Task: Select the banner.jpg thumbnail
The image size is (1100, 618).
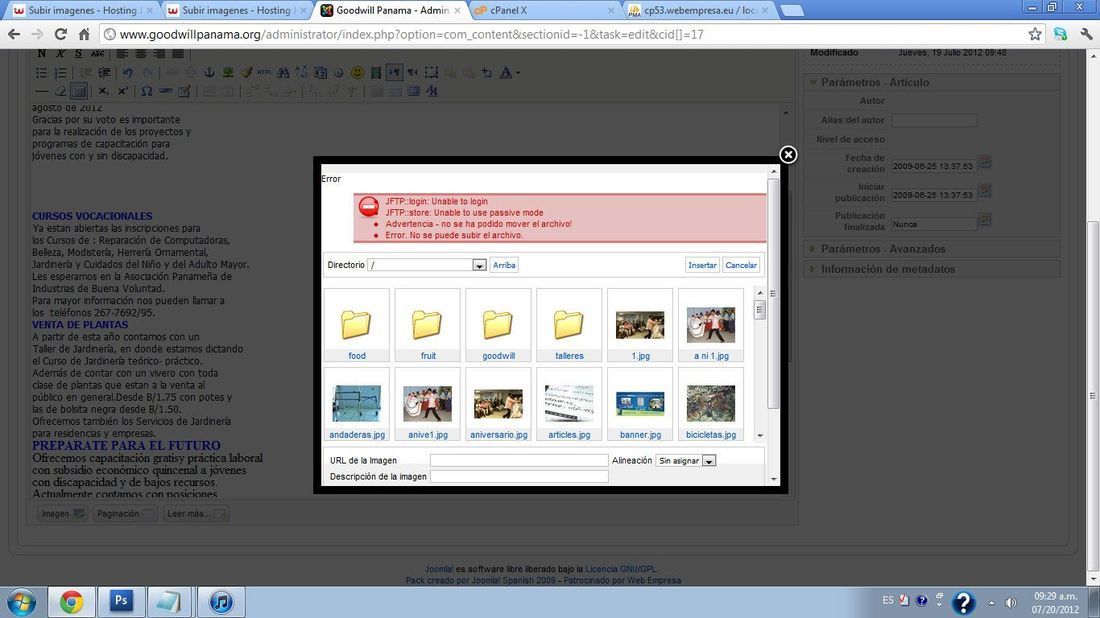Action: tap(640, 404)
